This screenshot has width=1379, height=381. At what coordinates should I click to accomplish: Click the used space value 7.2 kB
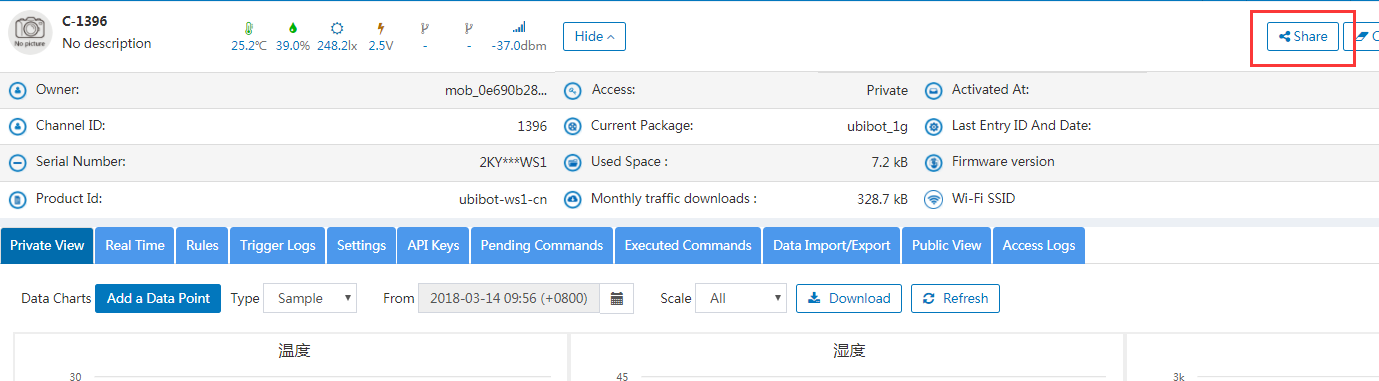click(890, 163)
